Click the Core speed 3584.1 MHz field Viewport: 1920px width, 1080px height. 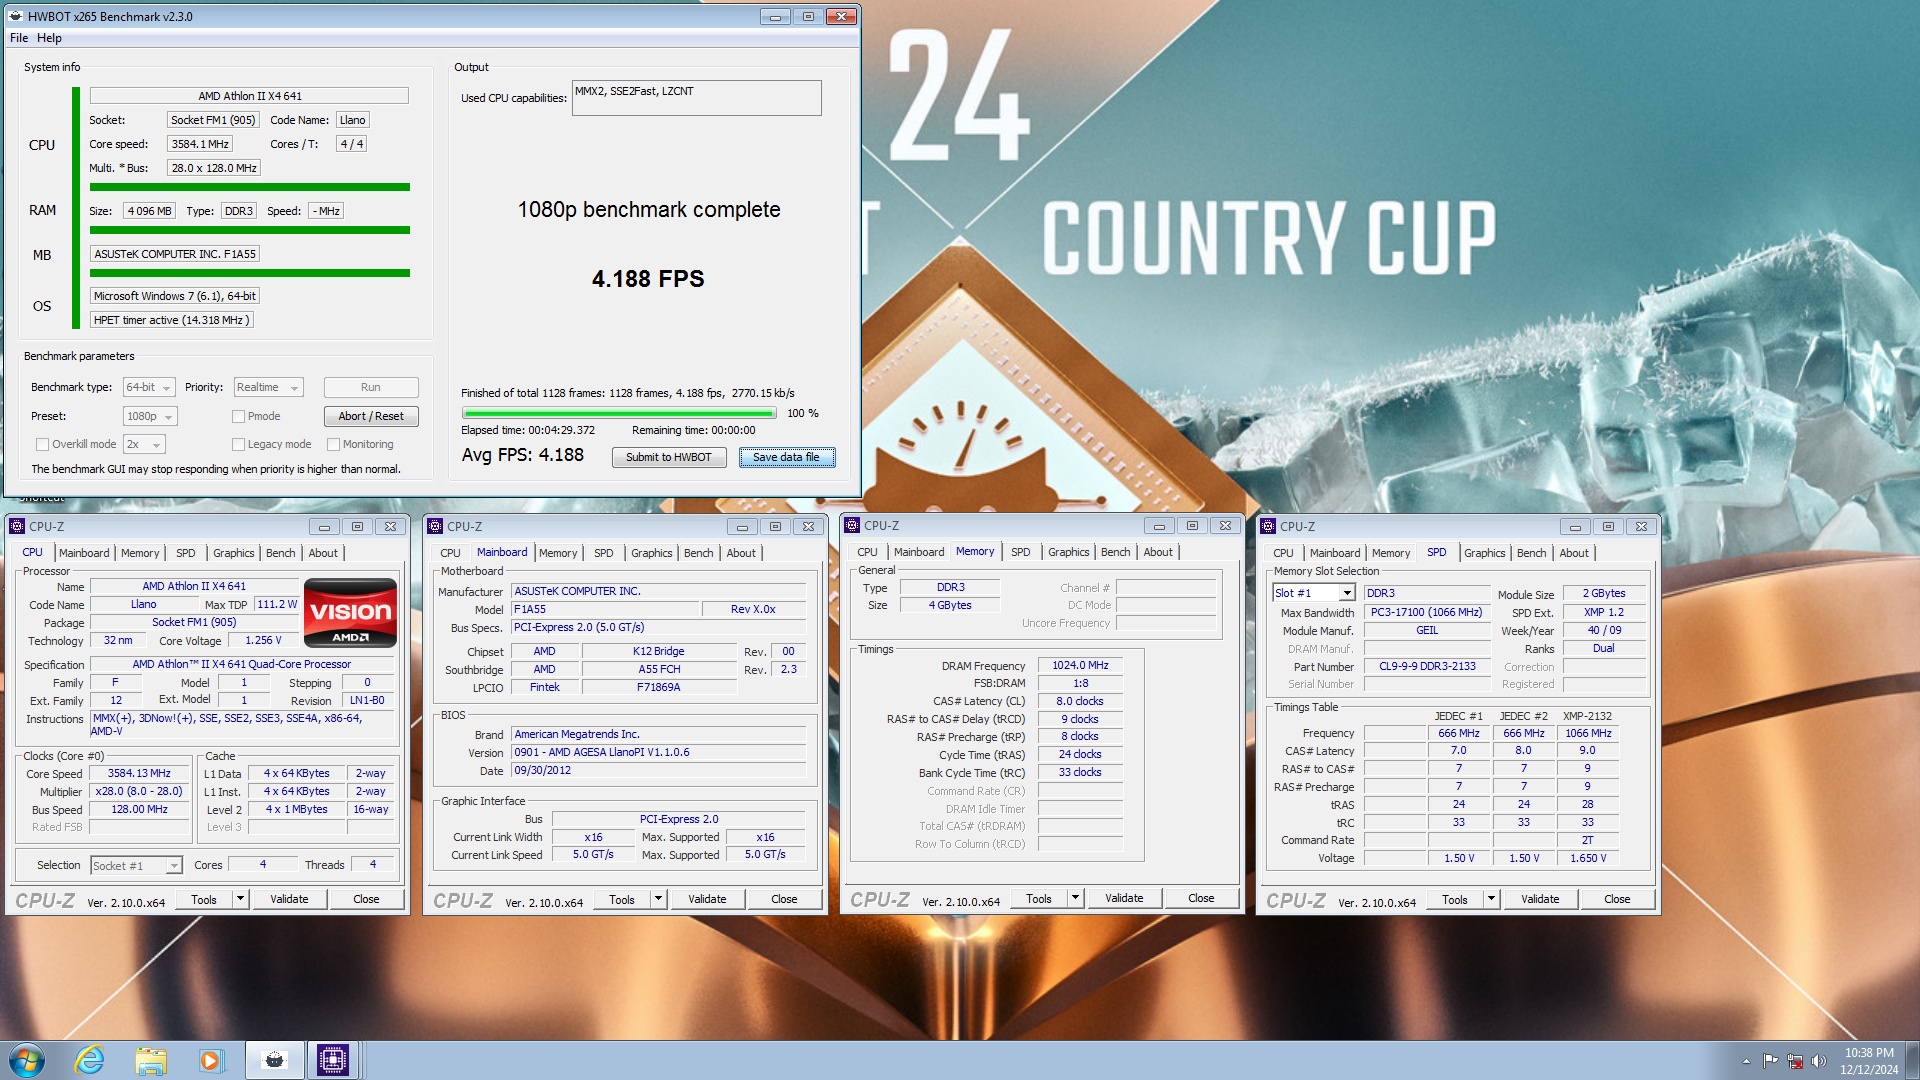(x=200, y=144)
